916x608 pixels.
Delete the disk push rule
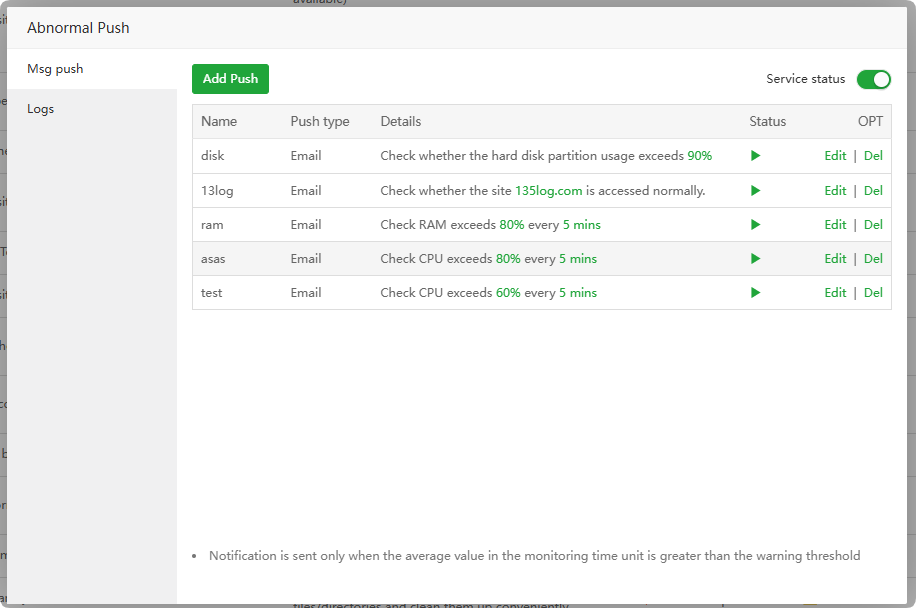(x=873, y=156)
